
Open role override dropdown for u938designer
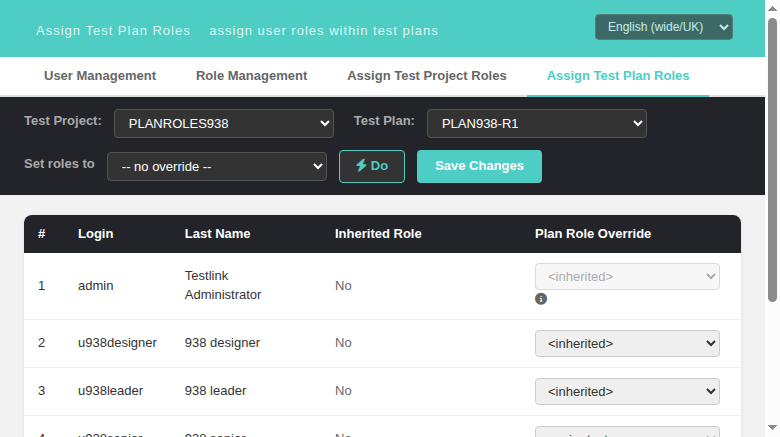point(627,343)
